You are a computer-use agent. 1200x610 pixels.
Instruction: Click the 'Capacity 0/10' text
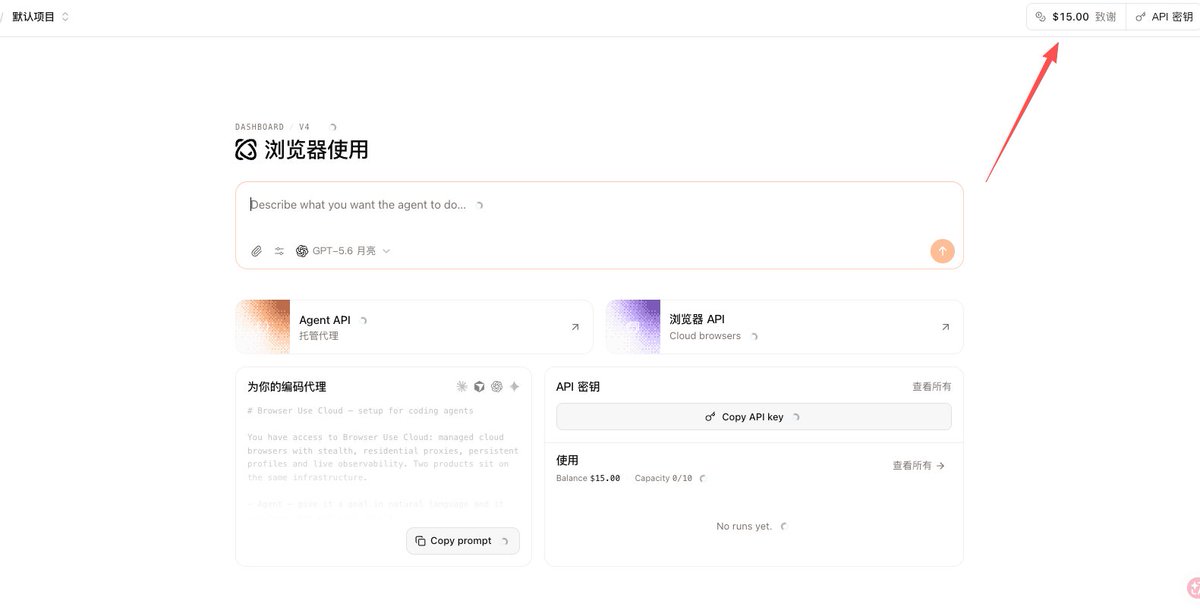point(663,479)
